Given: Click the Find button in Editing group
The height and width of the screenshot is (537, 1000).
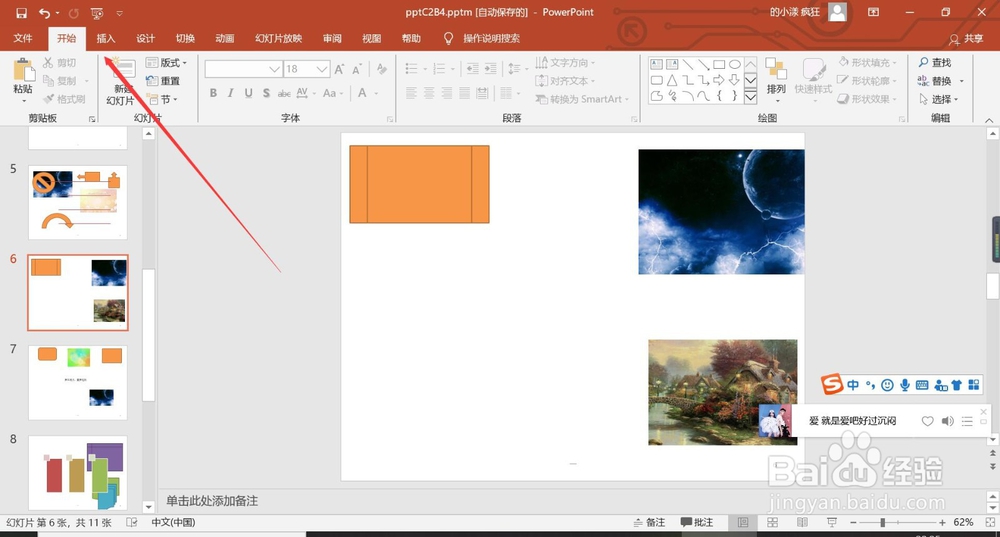Looking at the screenshot, I should (935, 63).
